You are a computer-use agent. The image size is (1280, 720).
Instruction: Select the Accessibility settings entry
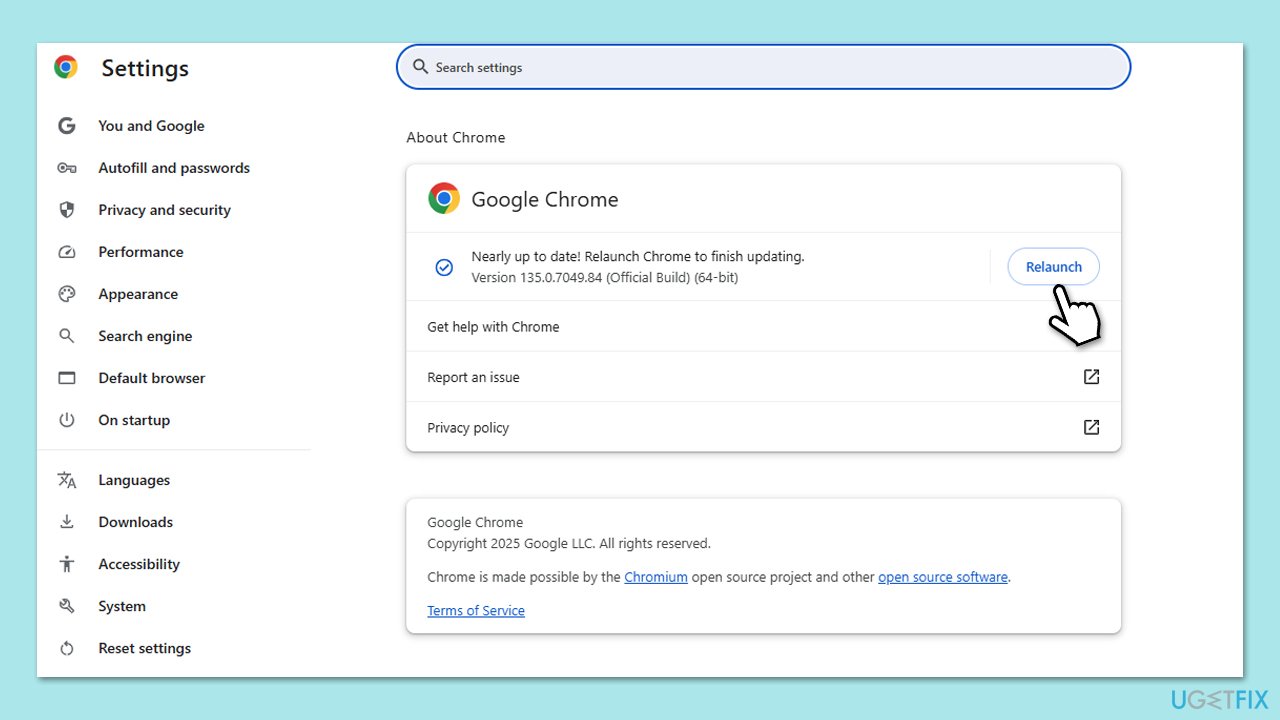coord(139,564)
